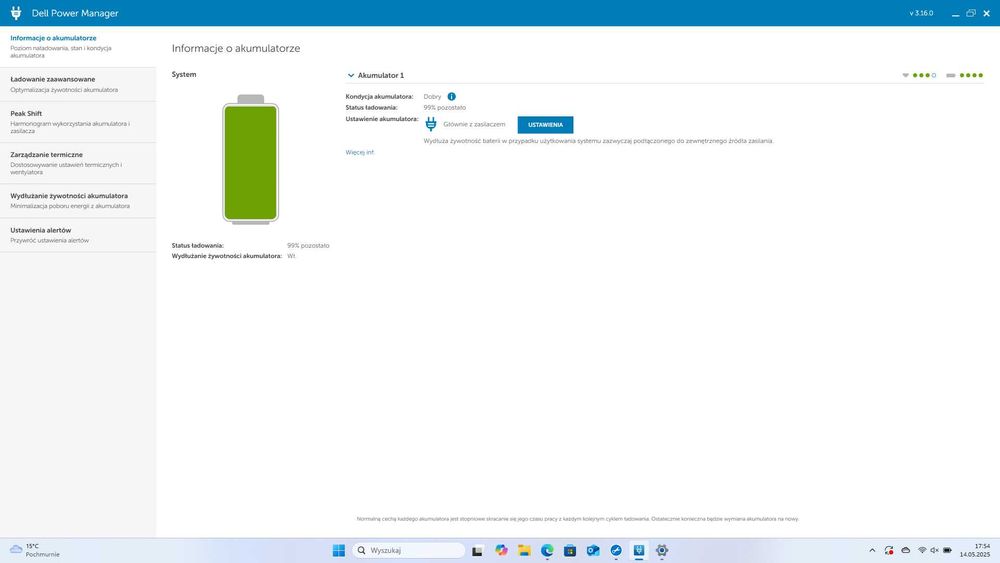Click the Kondycja akumulatora label

click(379, 97)
